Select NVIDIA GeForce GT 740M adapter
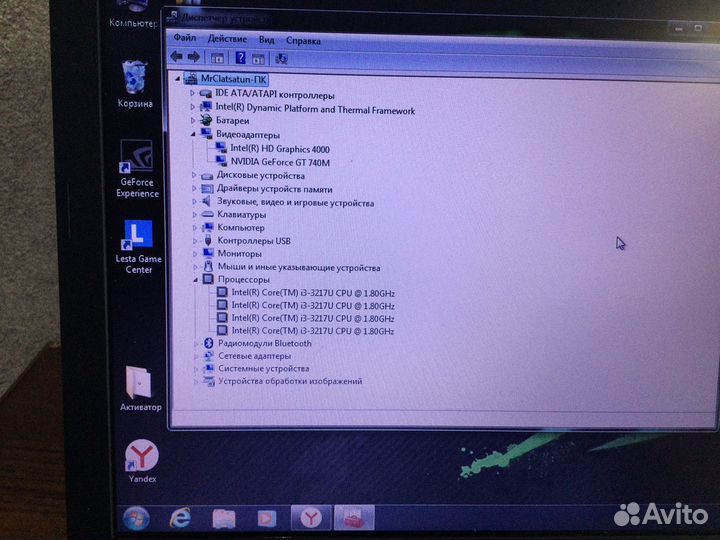720x540 pixels. tap(280, 162)
